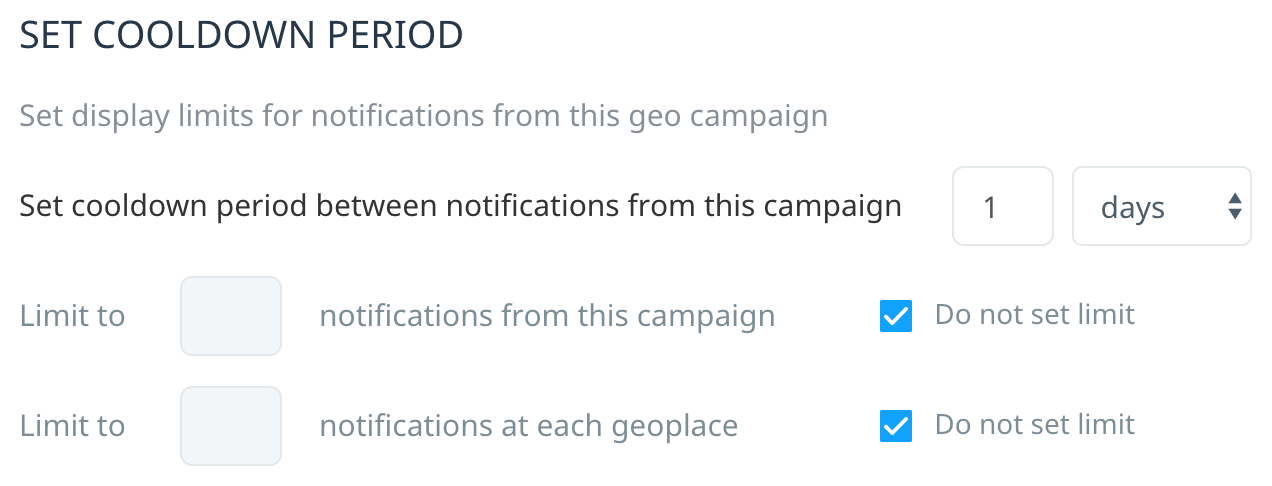Select the "days" text in the unit combo box
The width and height of the screenshot is (1272, 486).
coord(1133,208)
